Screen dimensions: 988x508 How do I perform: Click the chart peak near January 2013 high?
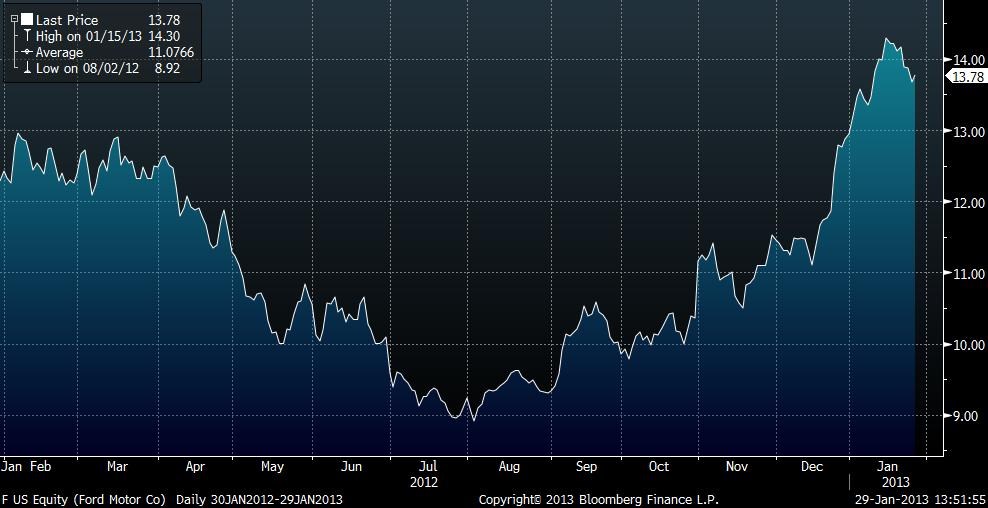[885, 39]
